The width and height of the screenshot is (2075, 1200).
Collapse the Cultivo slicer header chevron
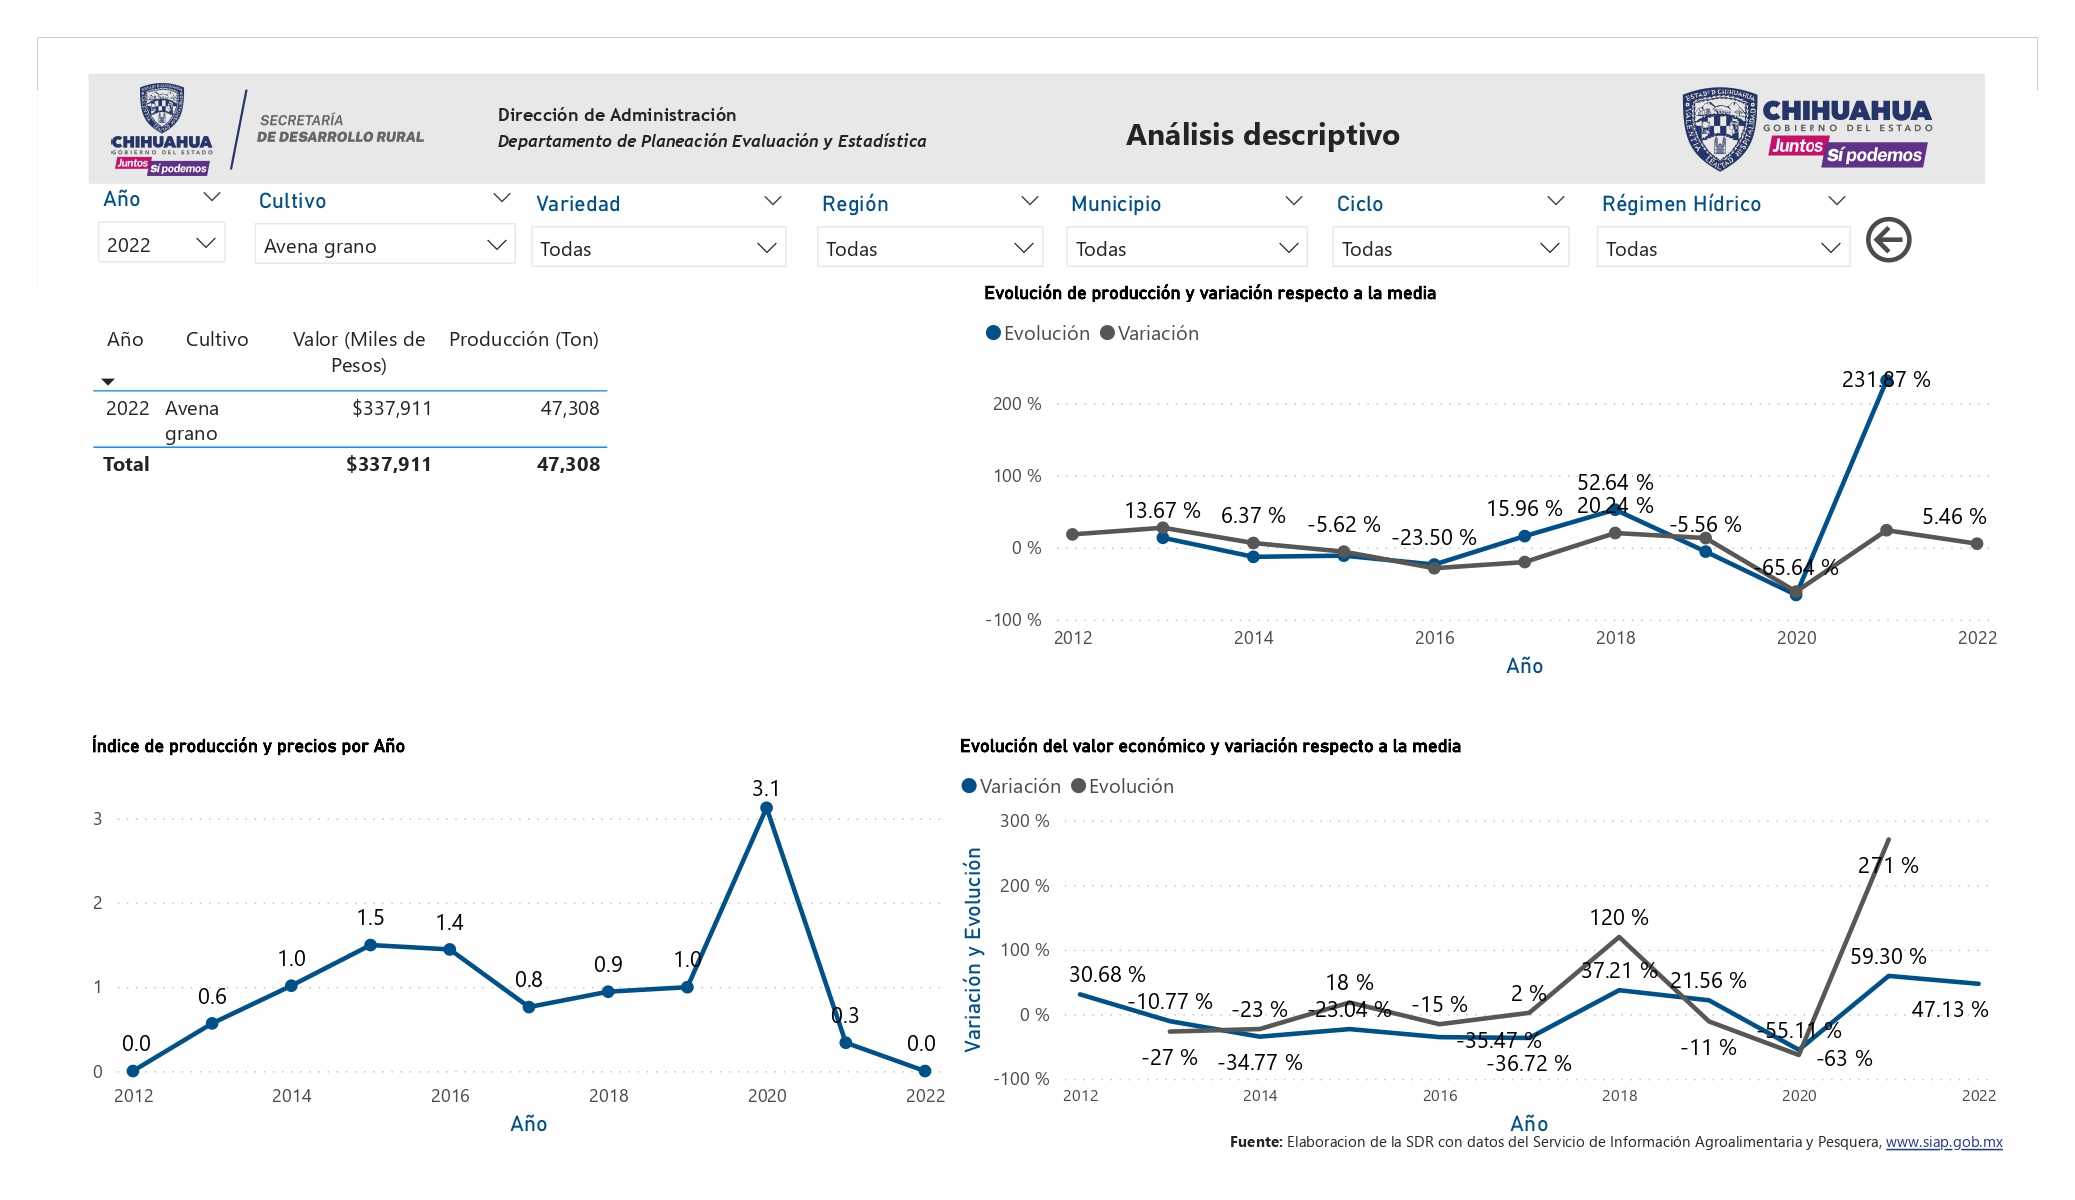point(502,198)
